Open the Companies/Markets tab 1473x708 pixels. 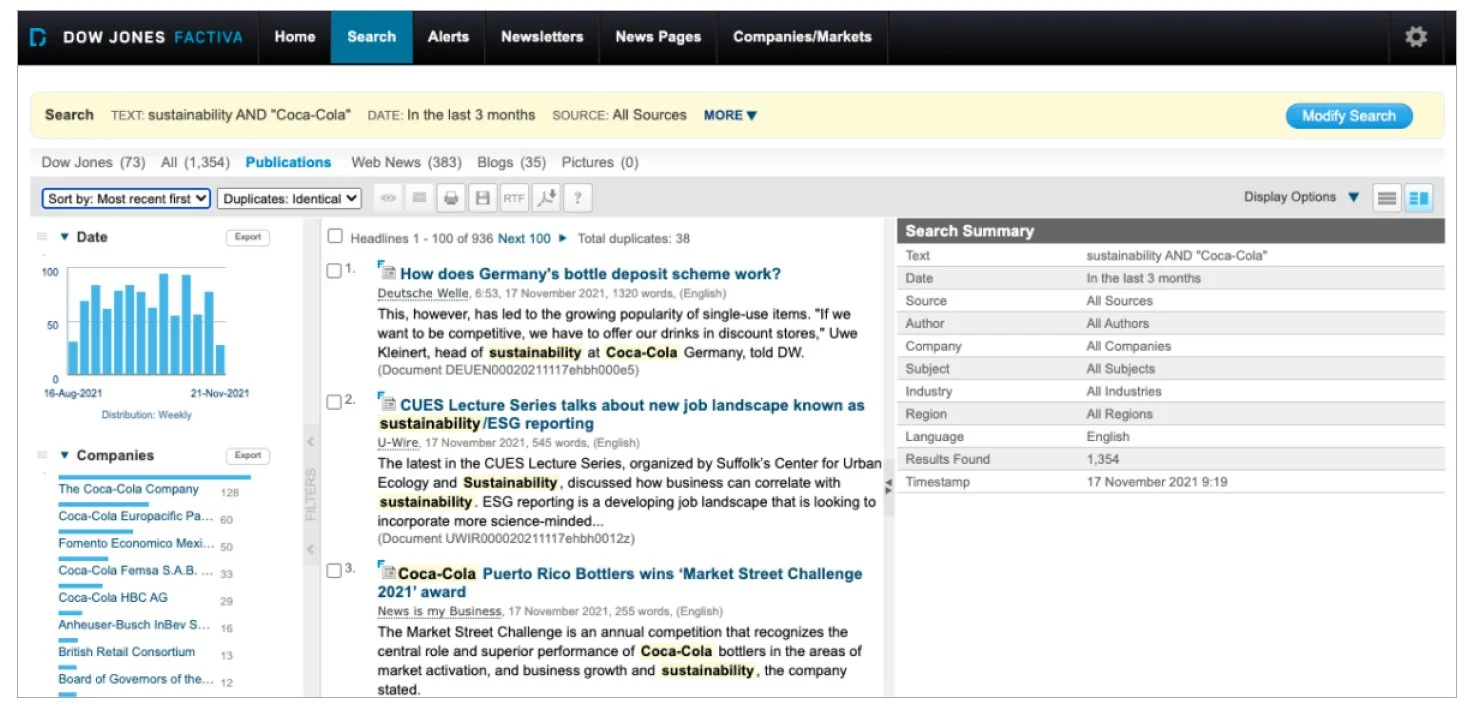click(802, 37)
